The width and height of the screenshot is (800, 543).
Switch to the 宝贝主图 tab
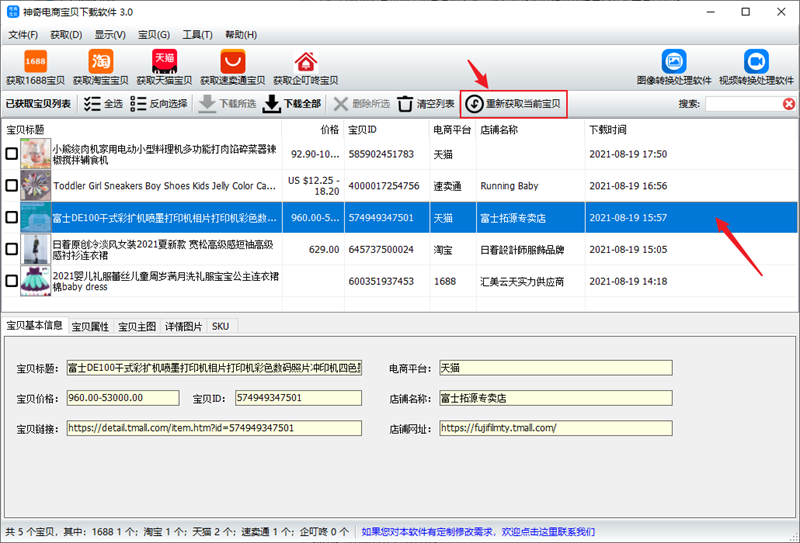pyautogui.click(x=137, y=327)
